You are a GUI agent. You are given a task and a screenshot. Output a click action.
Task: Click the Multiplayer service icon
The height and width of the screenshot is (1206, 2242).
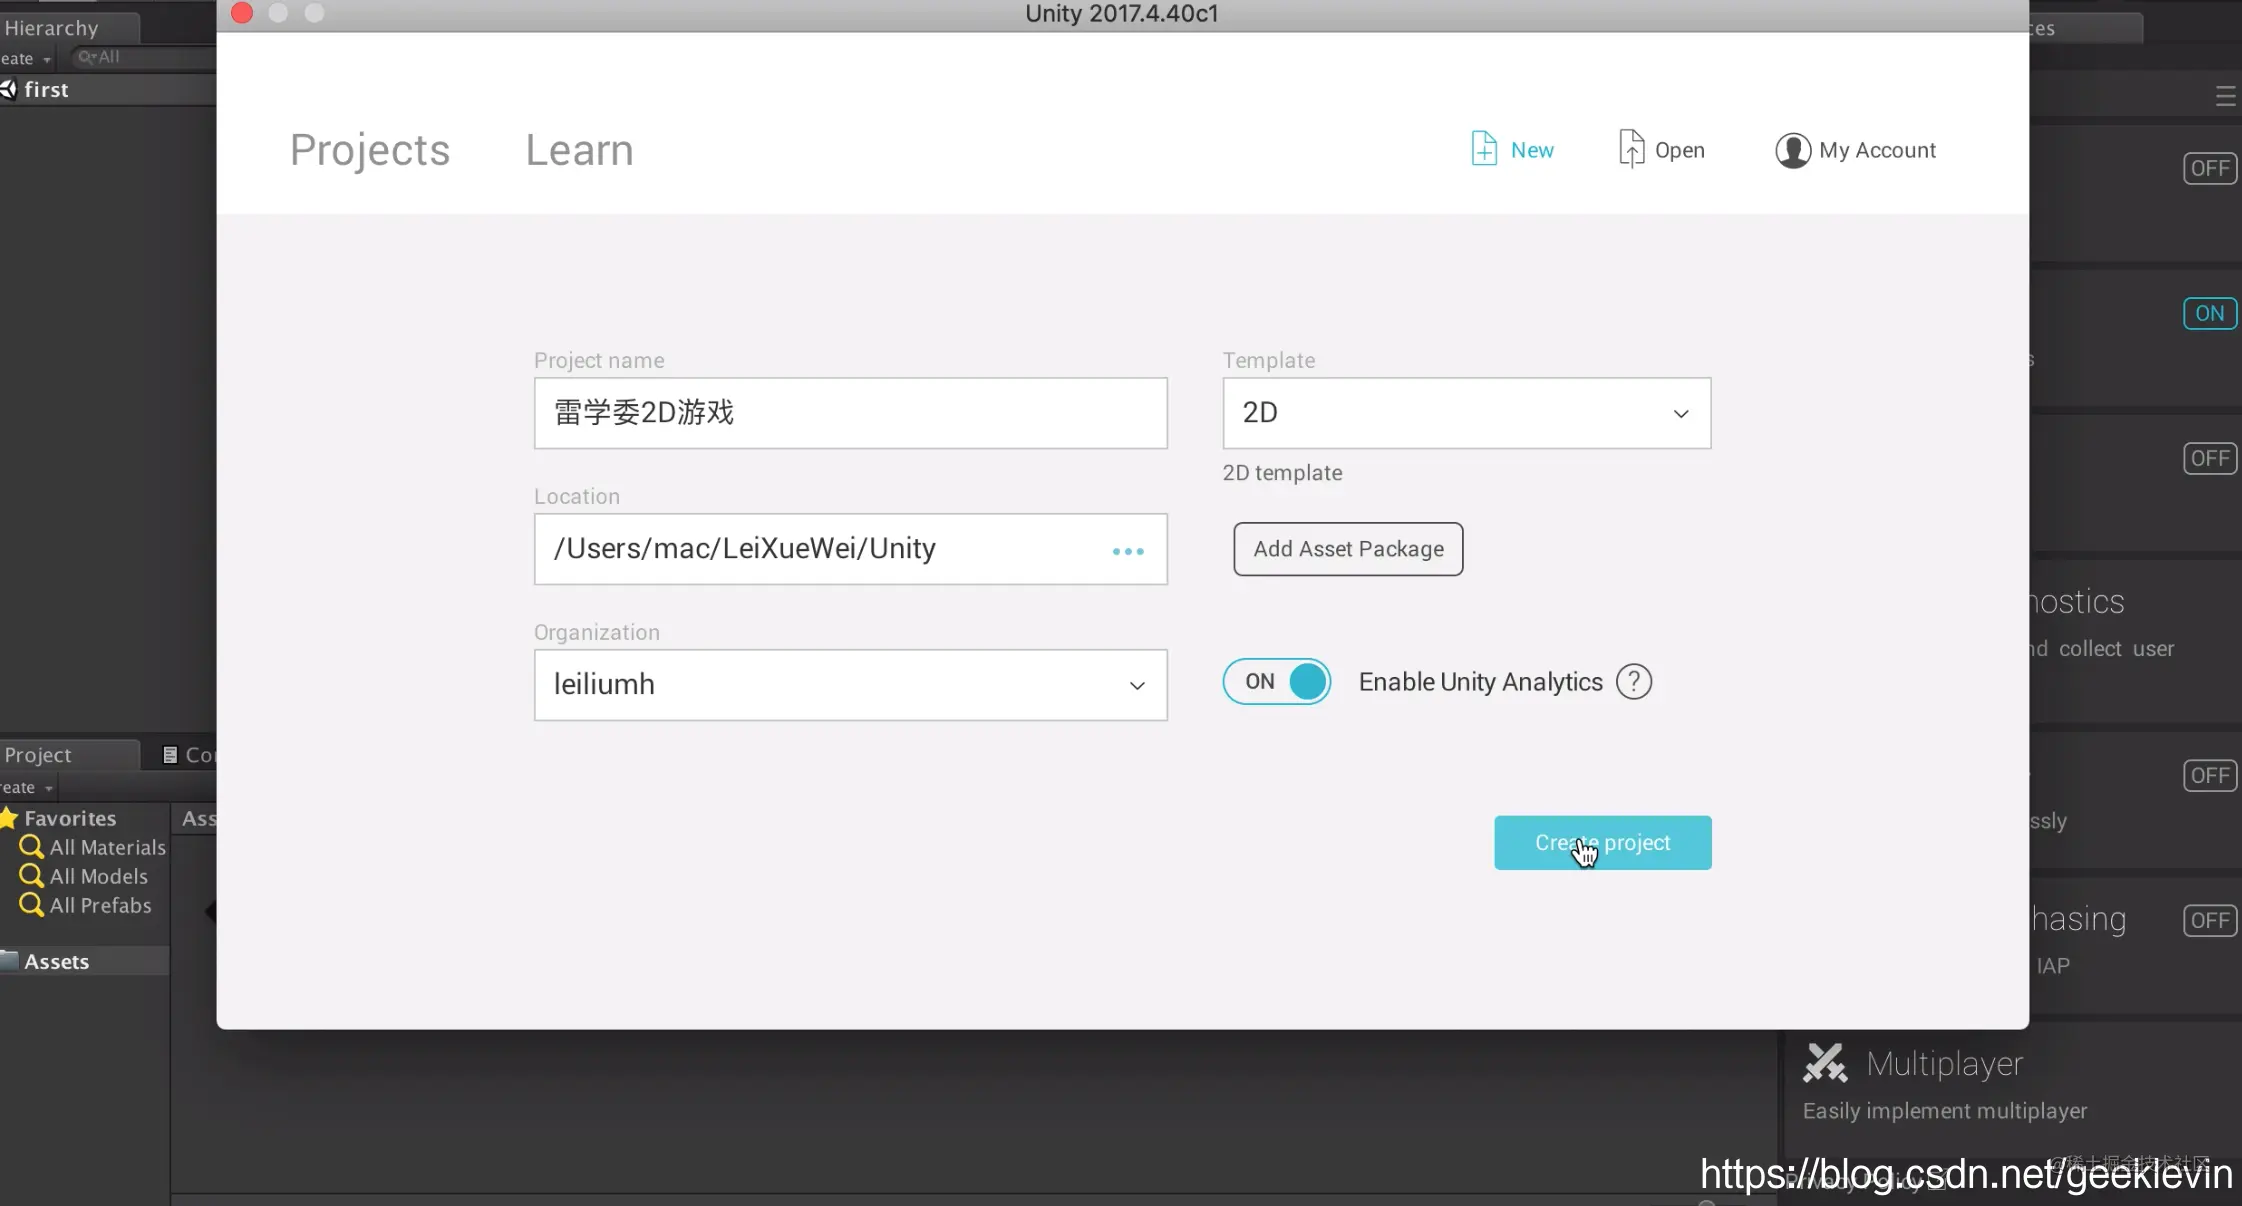[x=1825, y=1063]
